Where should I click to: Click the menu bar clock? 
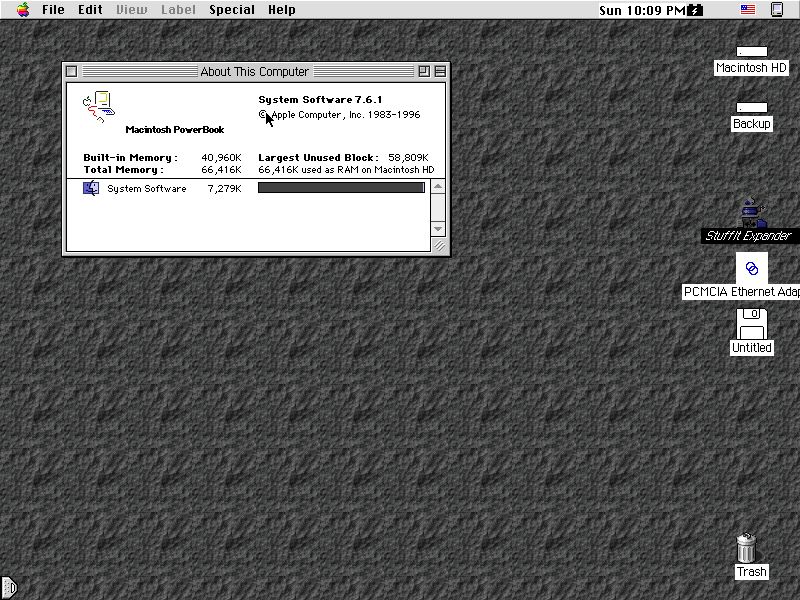coord(642,10)
